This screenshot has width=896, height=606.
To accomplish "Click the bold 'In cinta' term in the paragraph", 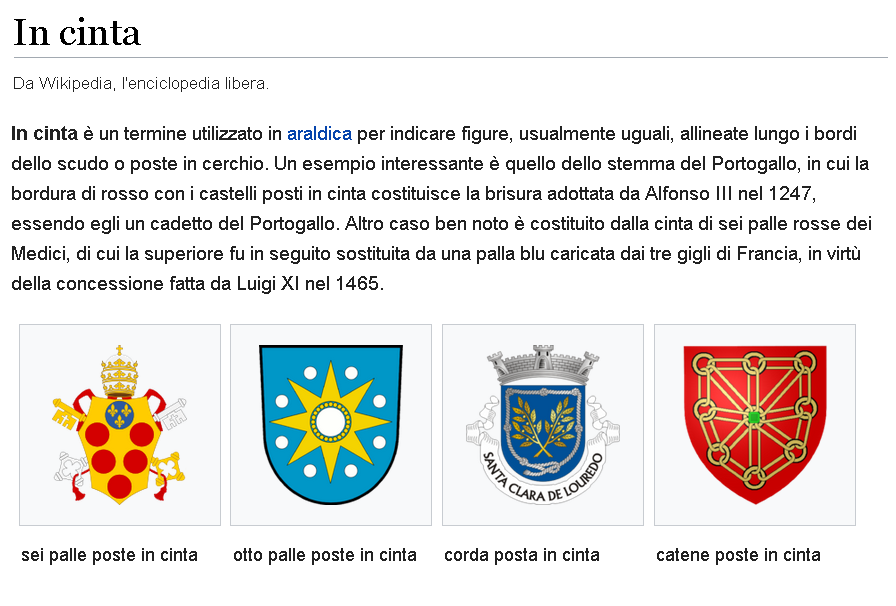I will point(45,134).
